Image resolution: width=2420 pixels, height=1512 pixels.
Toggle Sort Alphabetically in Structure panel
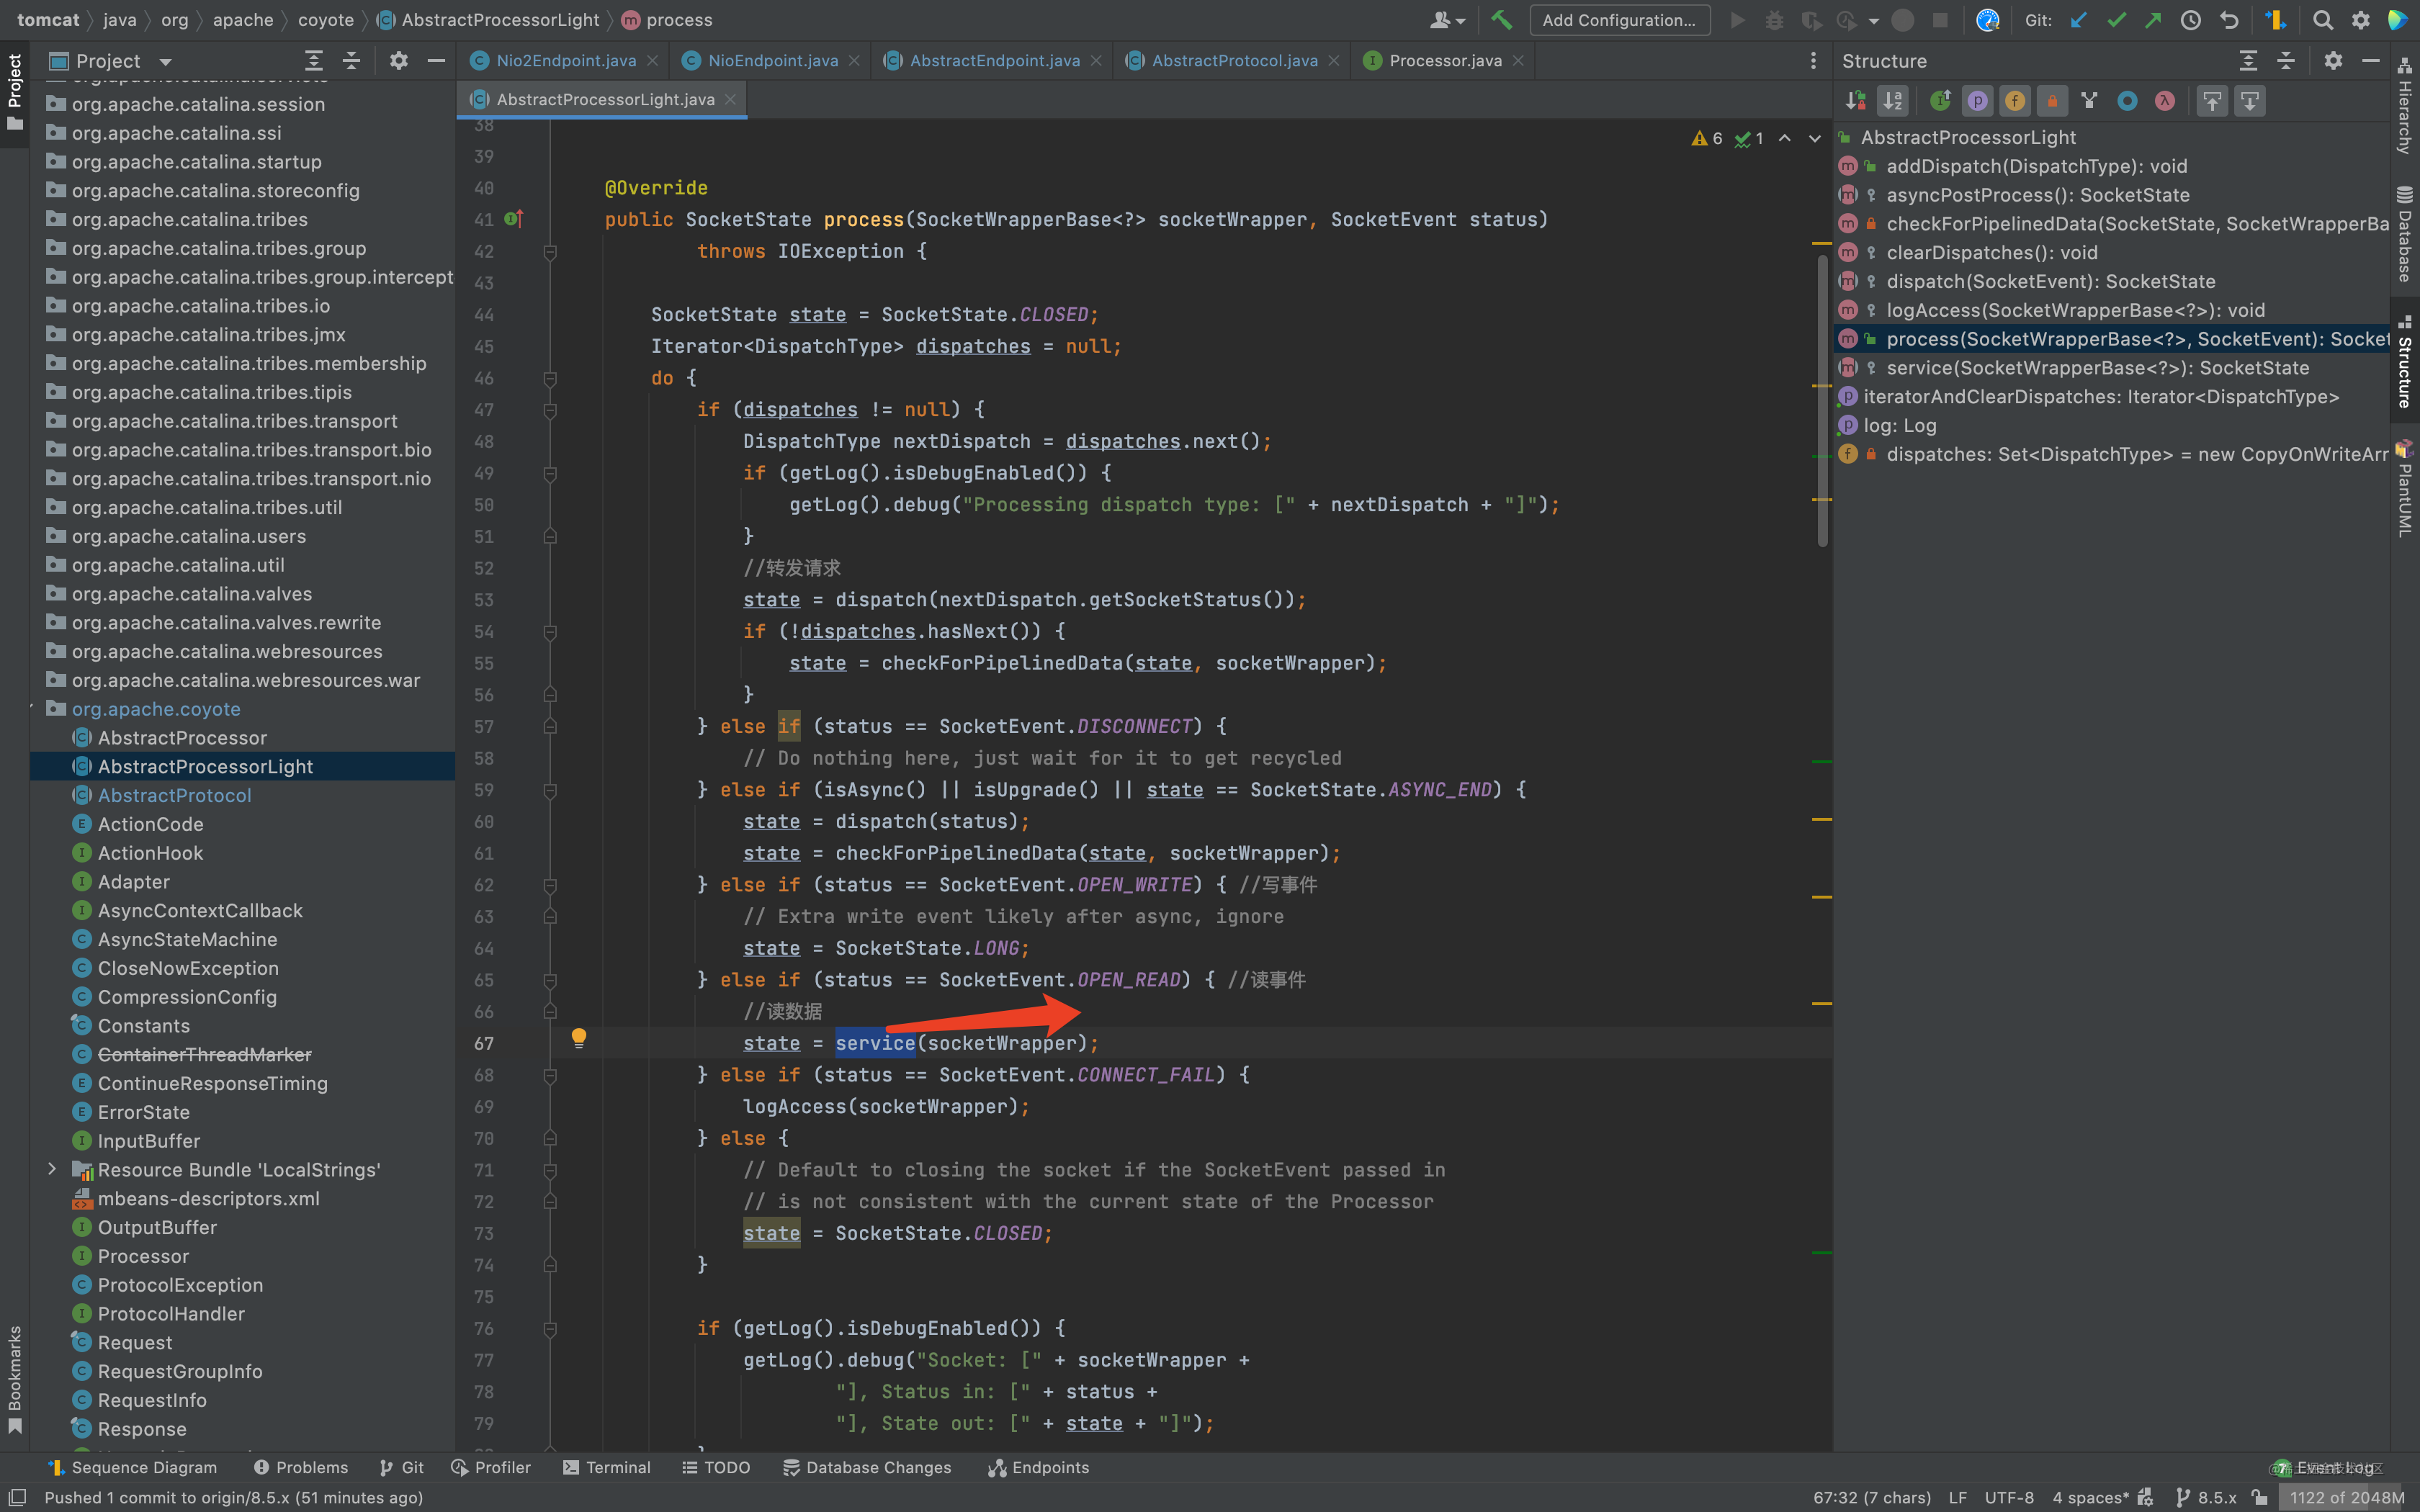[1893, 100]
